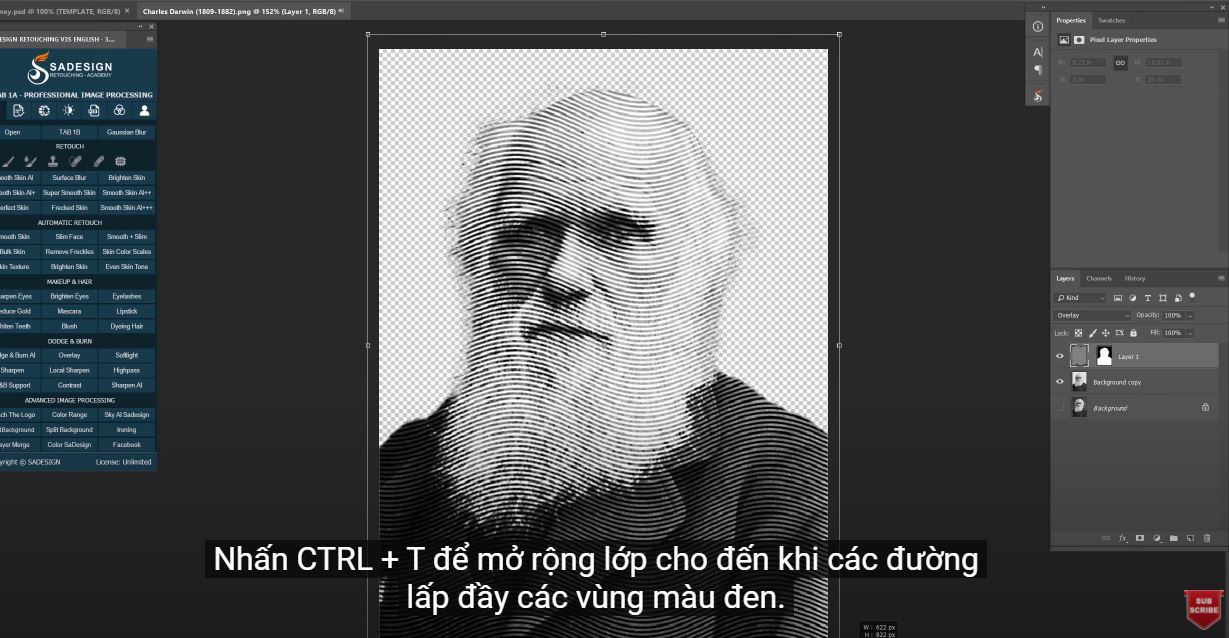Viewport: 1229px width, 638px height.
Task: Hide the Background copy layer eye
Action: (1060, 382)
